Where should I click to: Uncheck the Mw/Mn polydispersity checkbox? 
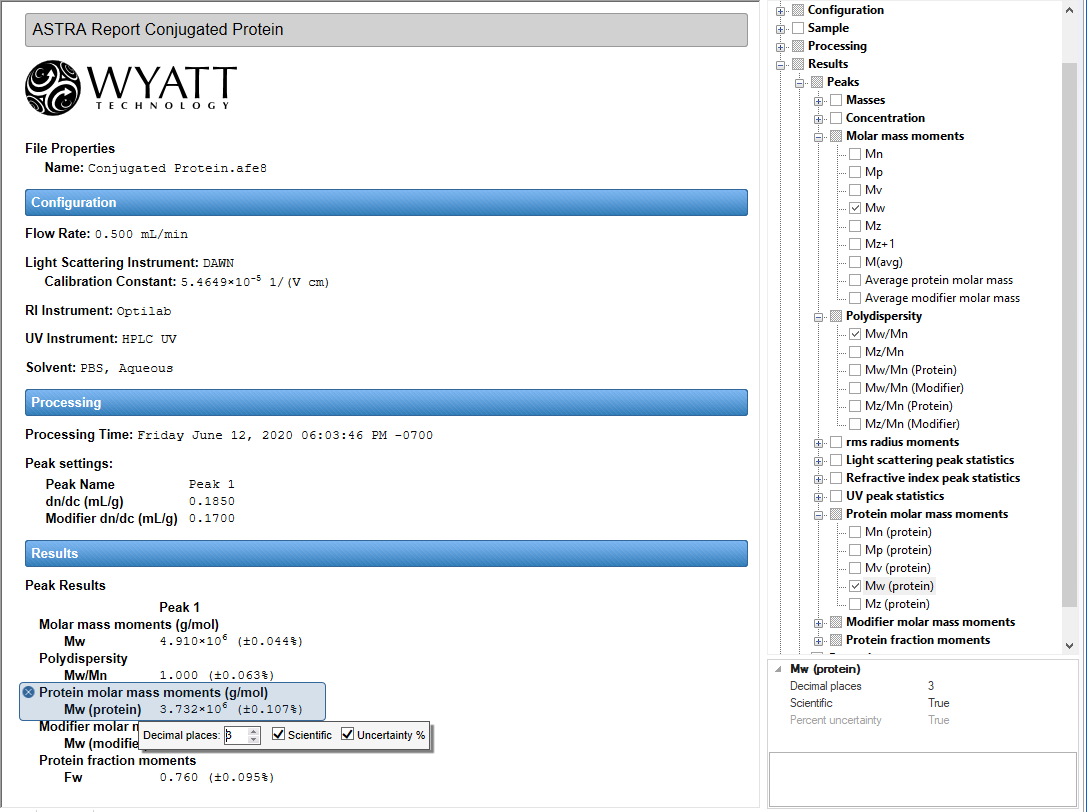coord(855,334)
